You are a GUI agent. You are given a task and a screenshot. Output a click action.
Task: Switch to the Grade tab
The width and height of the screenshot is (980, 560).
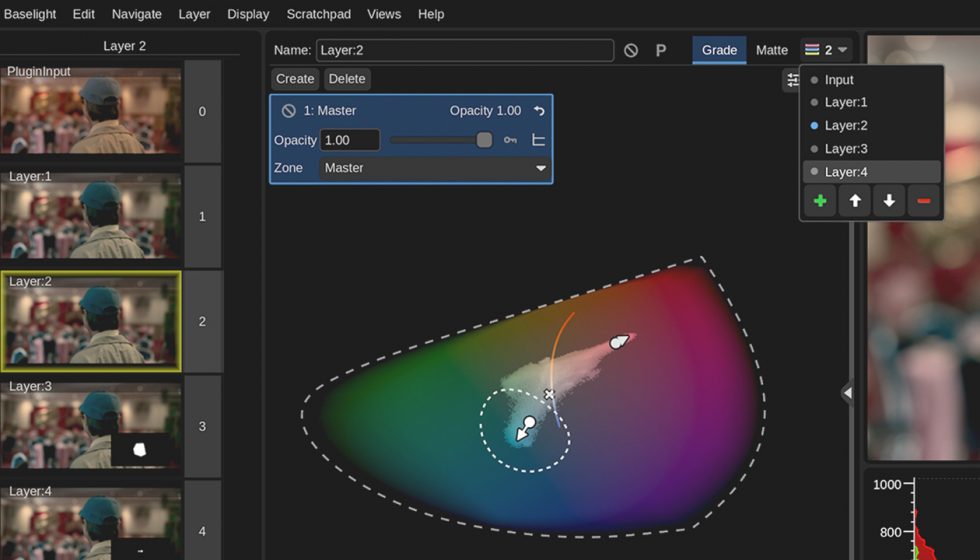pos(719,50)
